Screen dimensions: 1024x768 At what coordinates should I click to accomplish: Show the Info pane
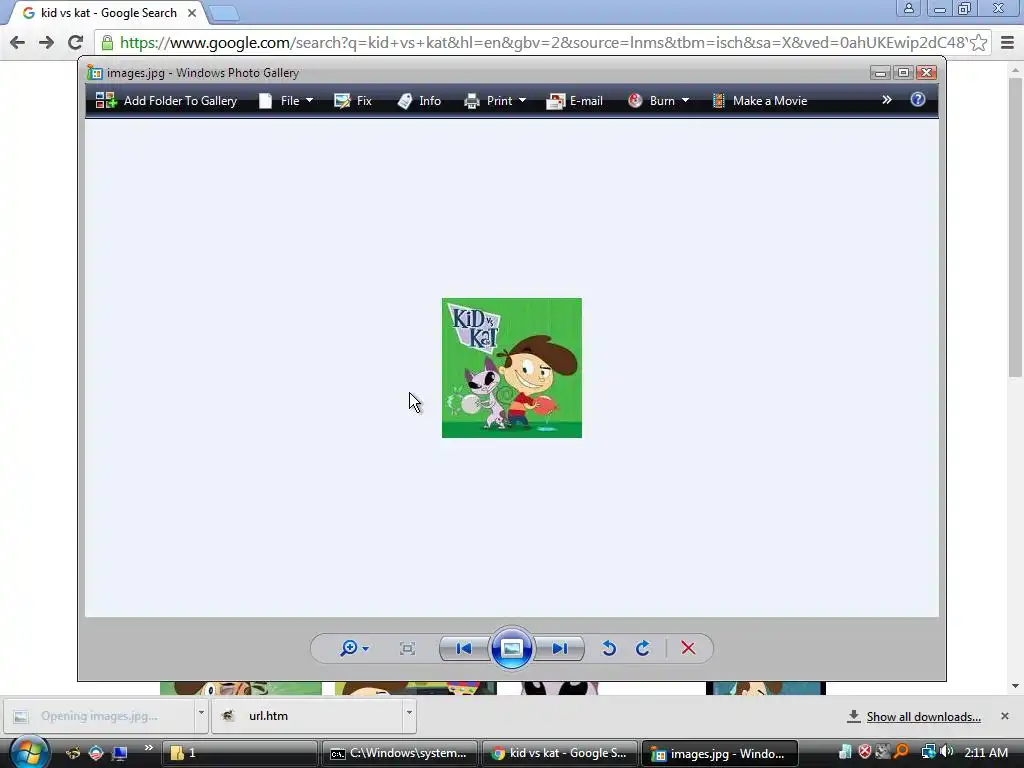[419, 101]
